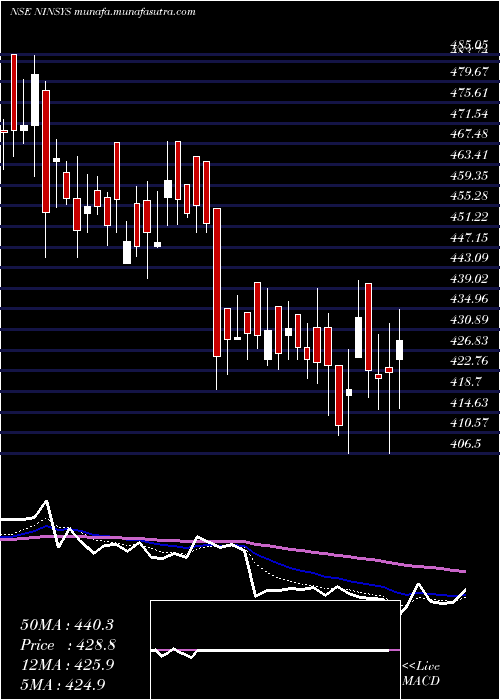Click the 467.48 price axis label
Image resolution: width=500 pixels, height=700 pixels.
[468, 133]
